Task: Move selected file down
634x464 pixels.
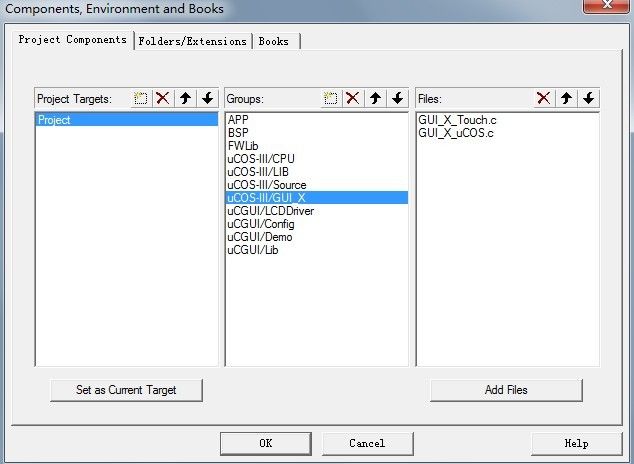Action: click(x=589, y=98)
